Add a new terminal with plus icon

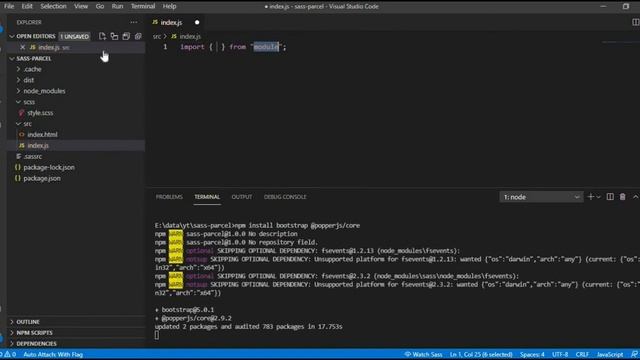[590, 197]
